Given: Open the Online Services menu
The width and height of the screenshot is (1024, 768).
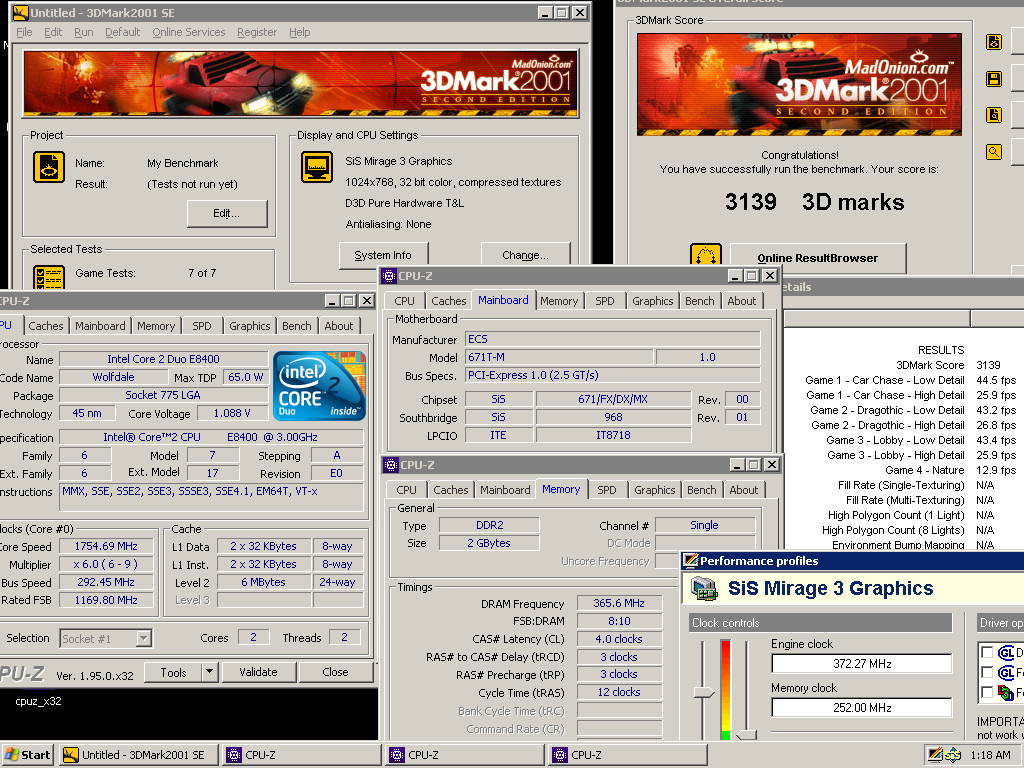Looking at the screenshot, I should [189, 32].
